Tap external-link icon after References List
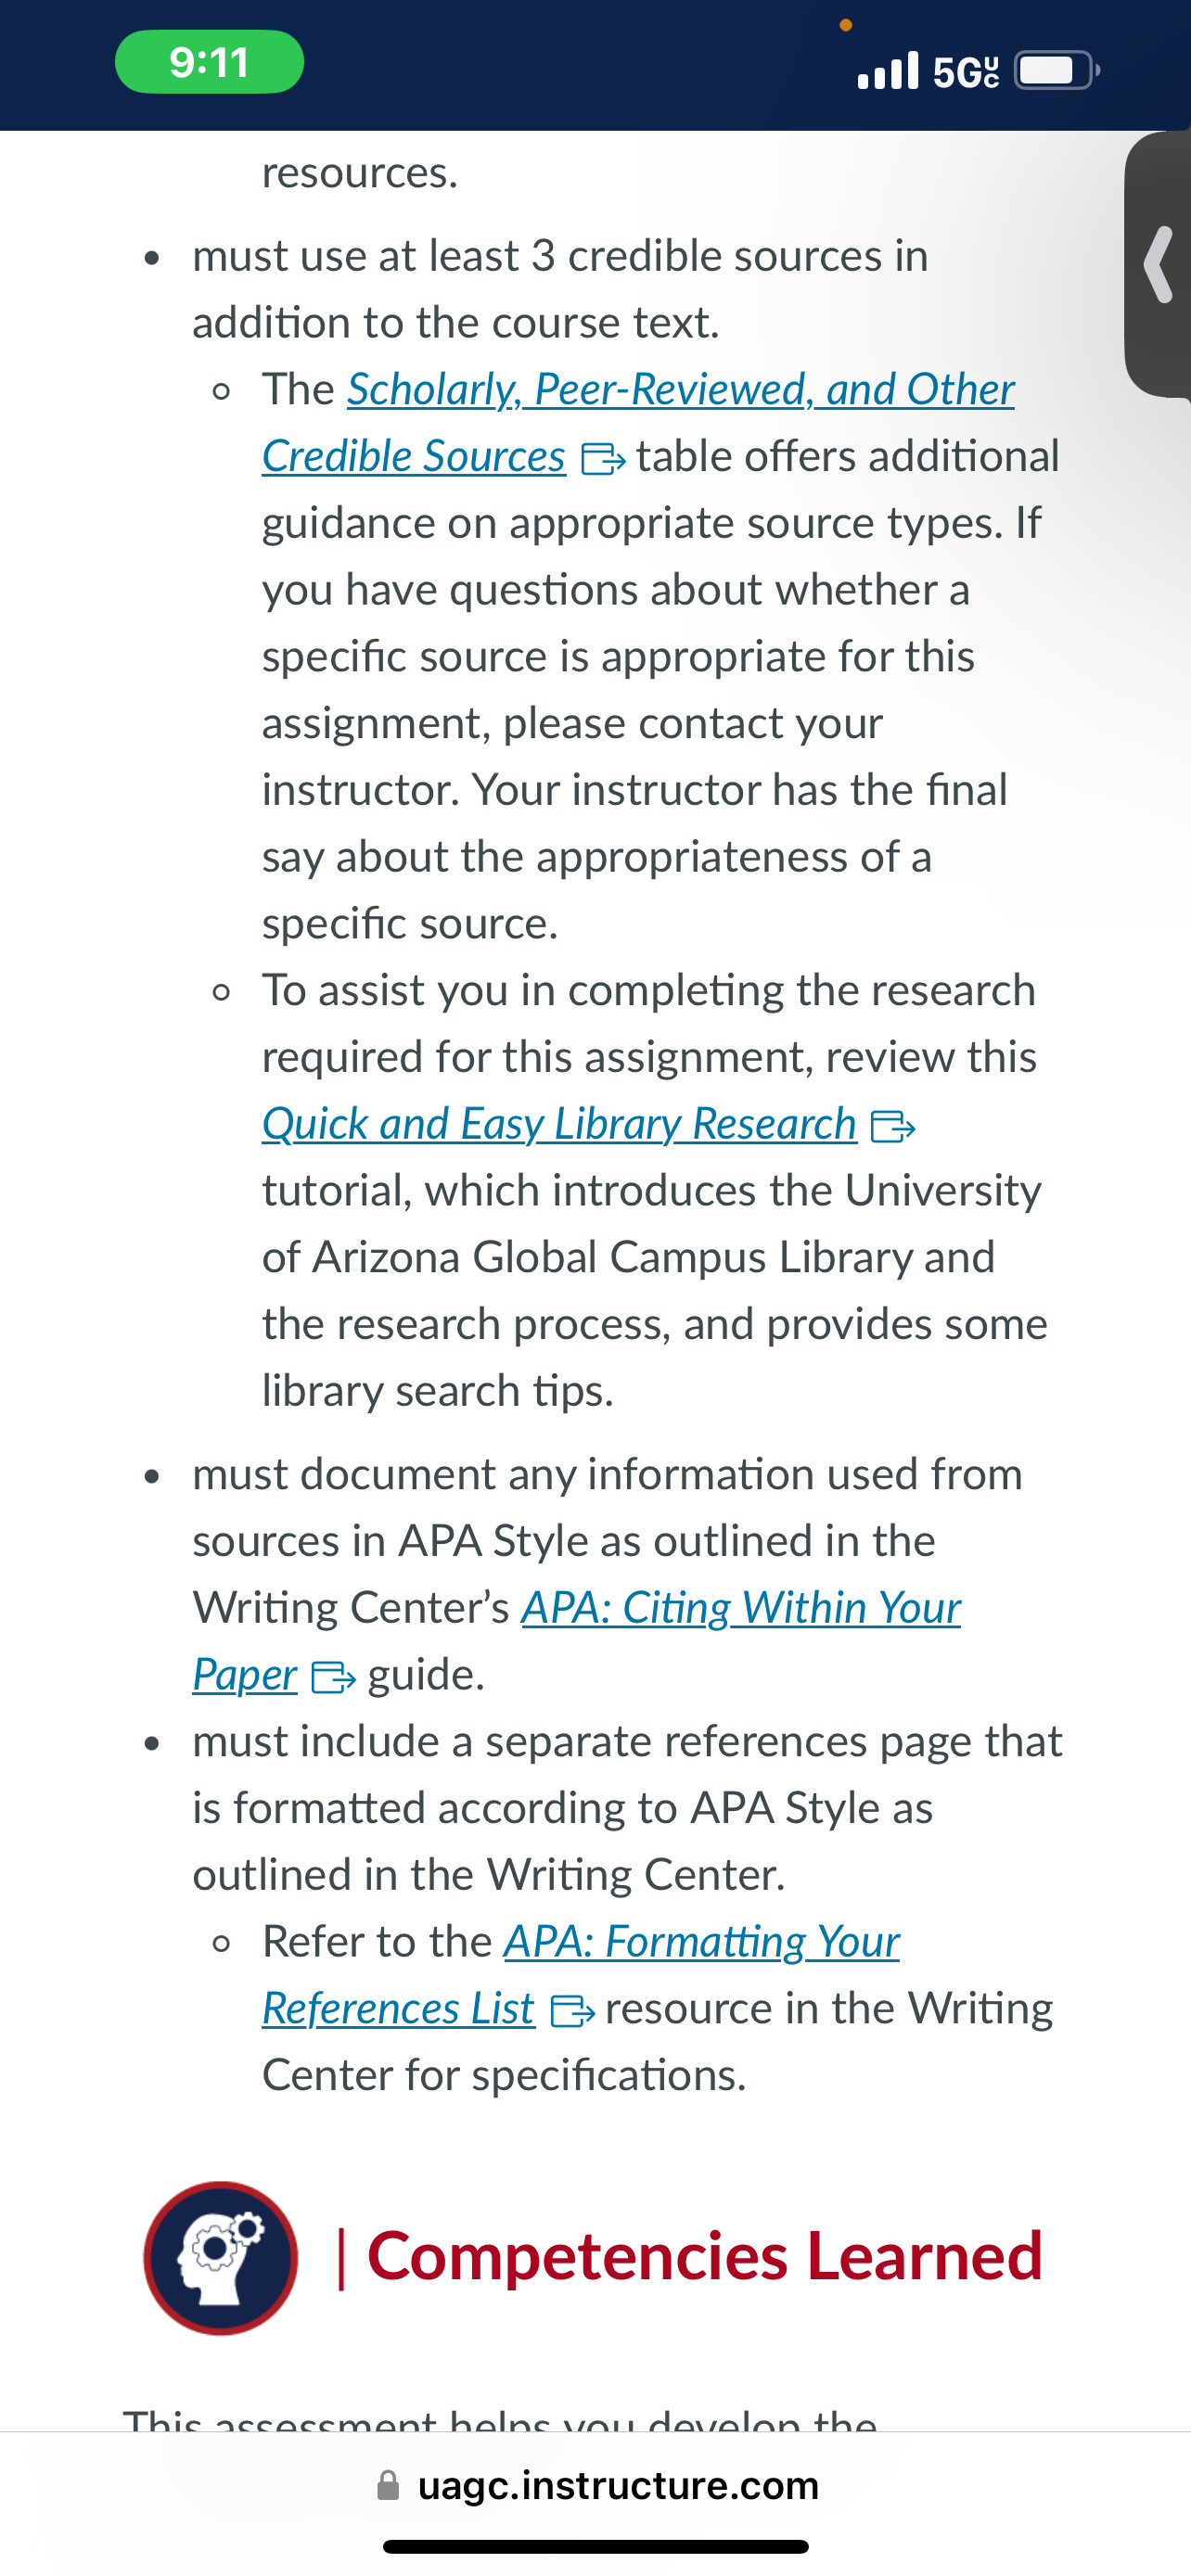 pyautogui.click(x=573, y=2011)
